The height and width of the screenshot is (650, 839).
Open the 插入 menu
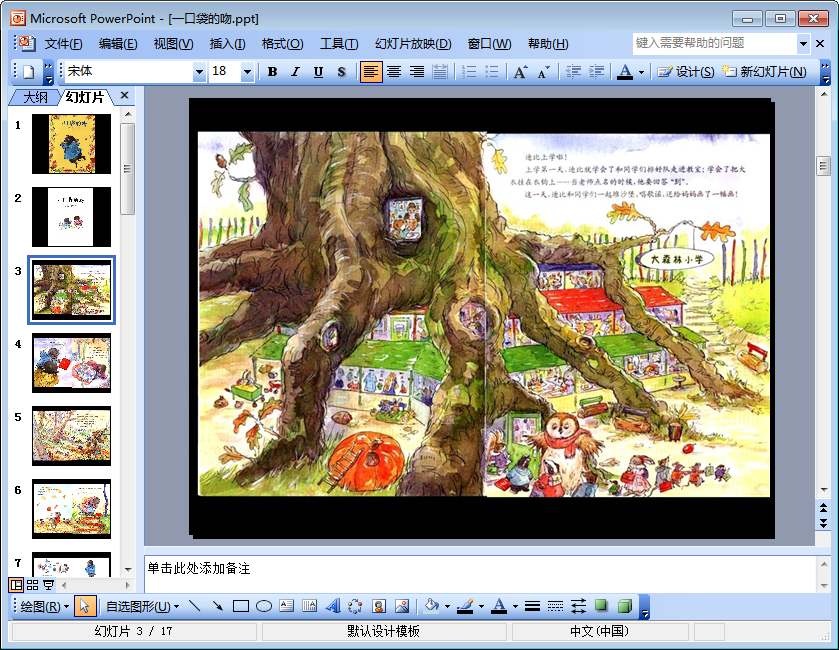tap(227, 44)
